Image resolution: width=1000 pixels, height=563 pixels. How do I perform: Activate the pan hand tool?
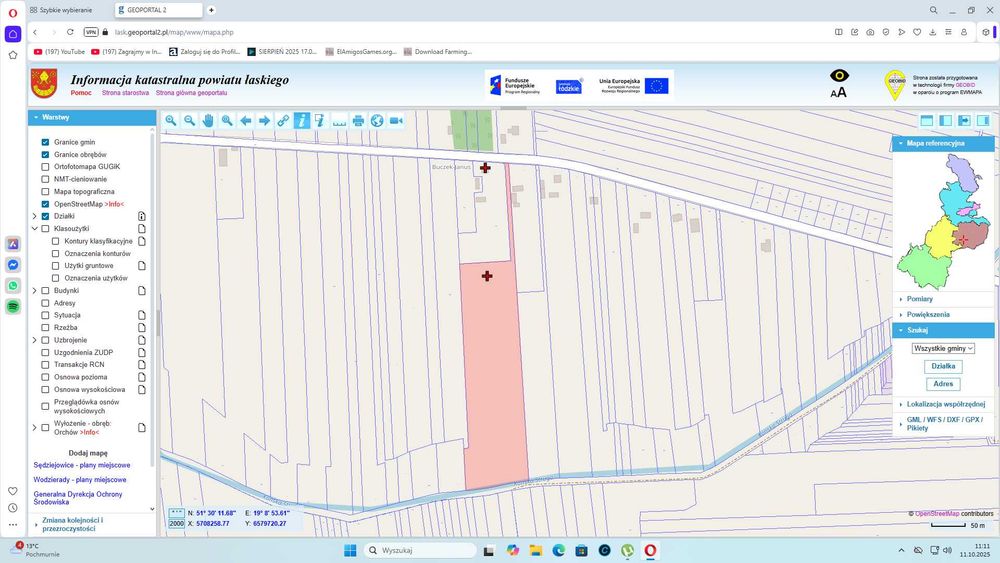[x=208, y=121]
